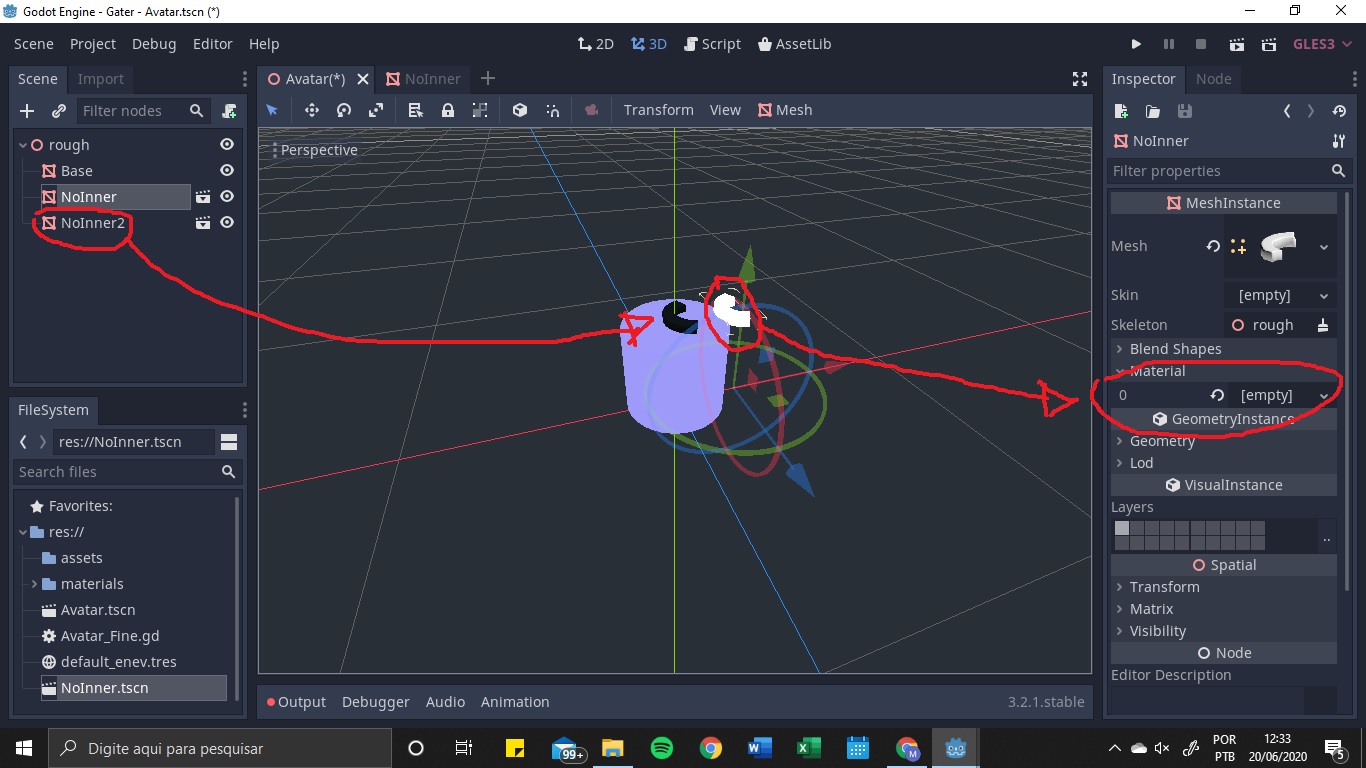Toggle the camera preview icon in 3D toolbar

coord(590,110)
